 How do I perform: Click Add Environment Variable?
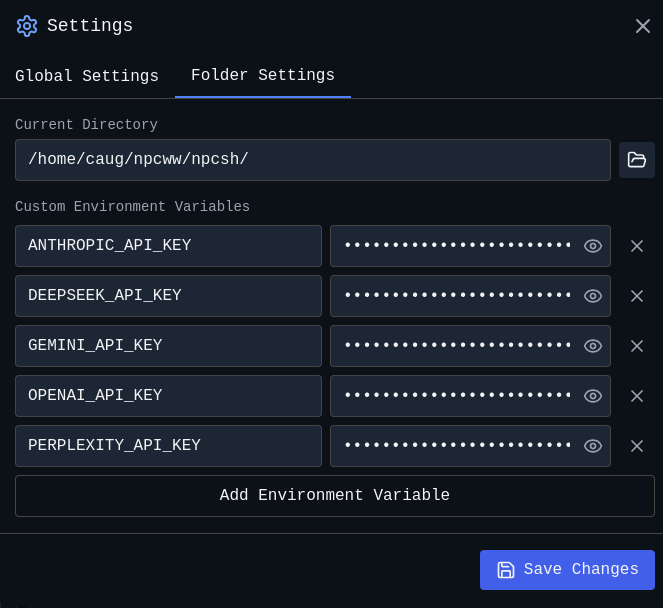(x=335, y=496)
